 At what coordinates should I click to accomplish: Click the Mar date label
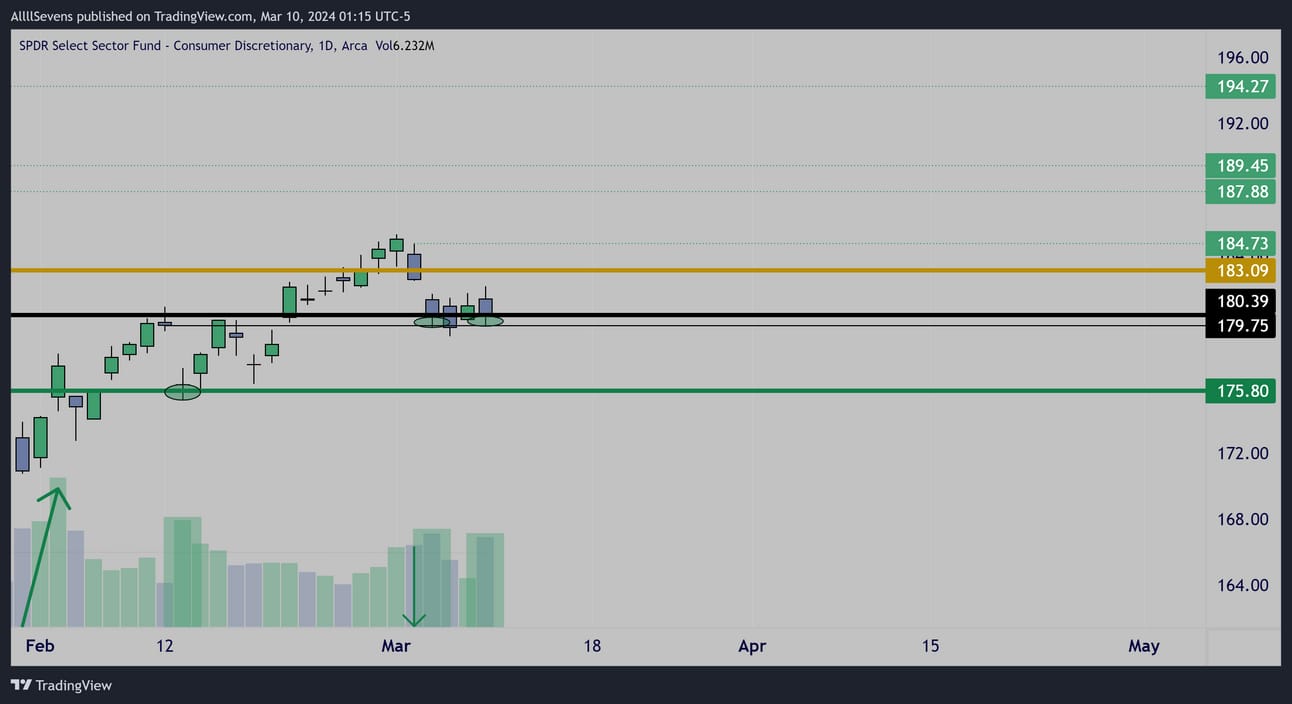(x=396, y=646)
